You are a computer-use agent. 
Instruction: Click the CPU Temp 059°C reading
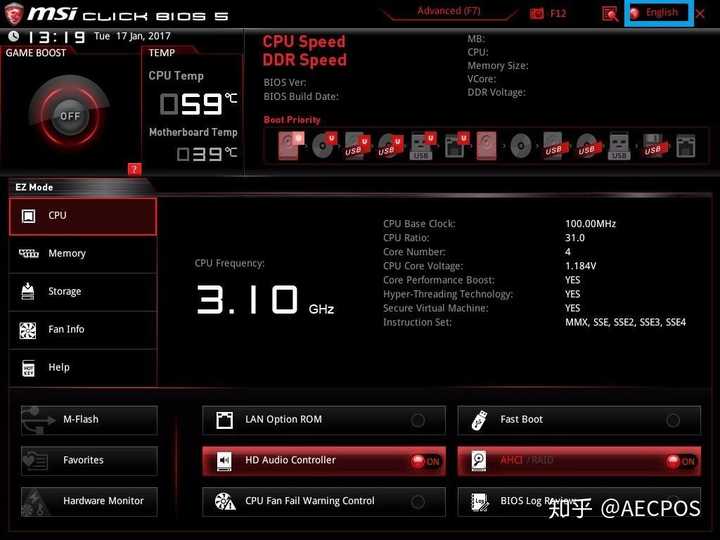click(198, 104)
